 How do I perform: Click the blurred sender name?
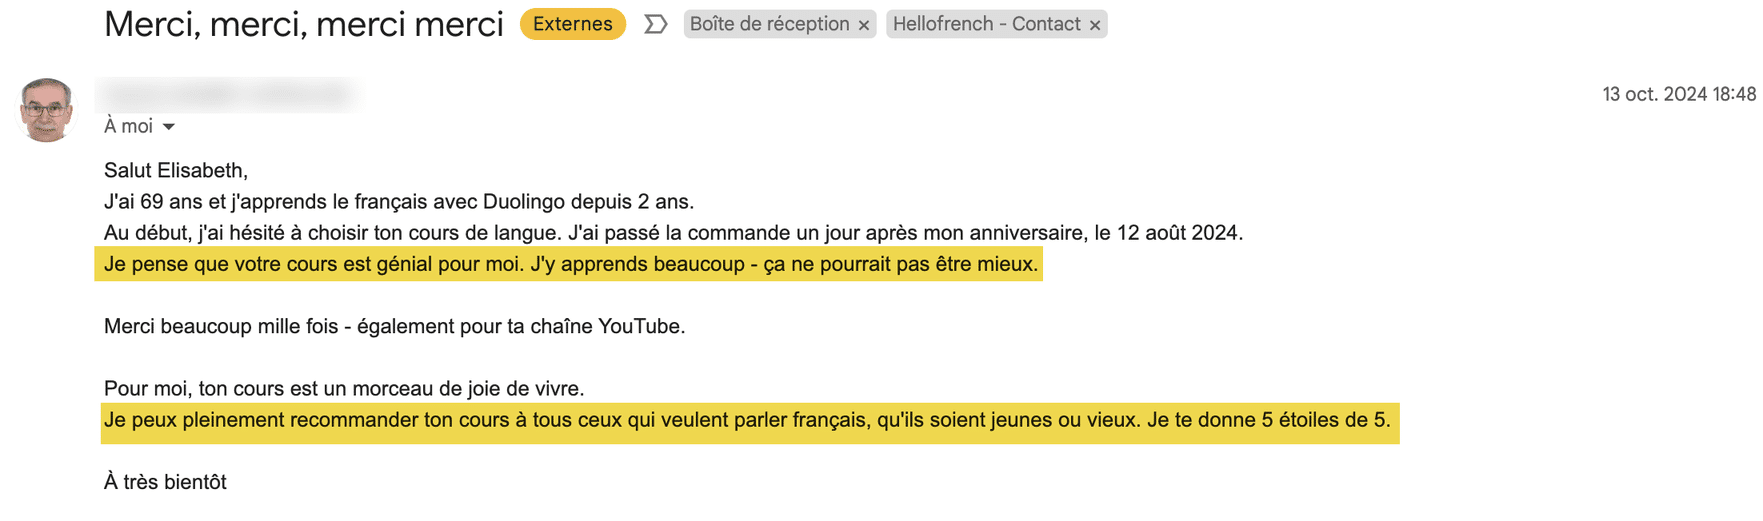(x=228, y=94)
